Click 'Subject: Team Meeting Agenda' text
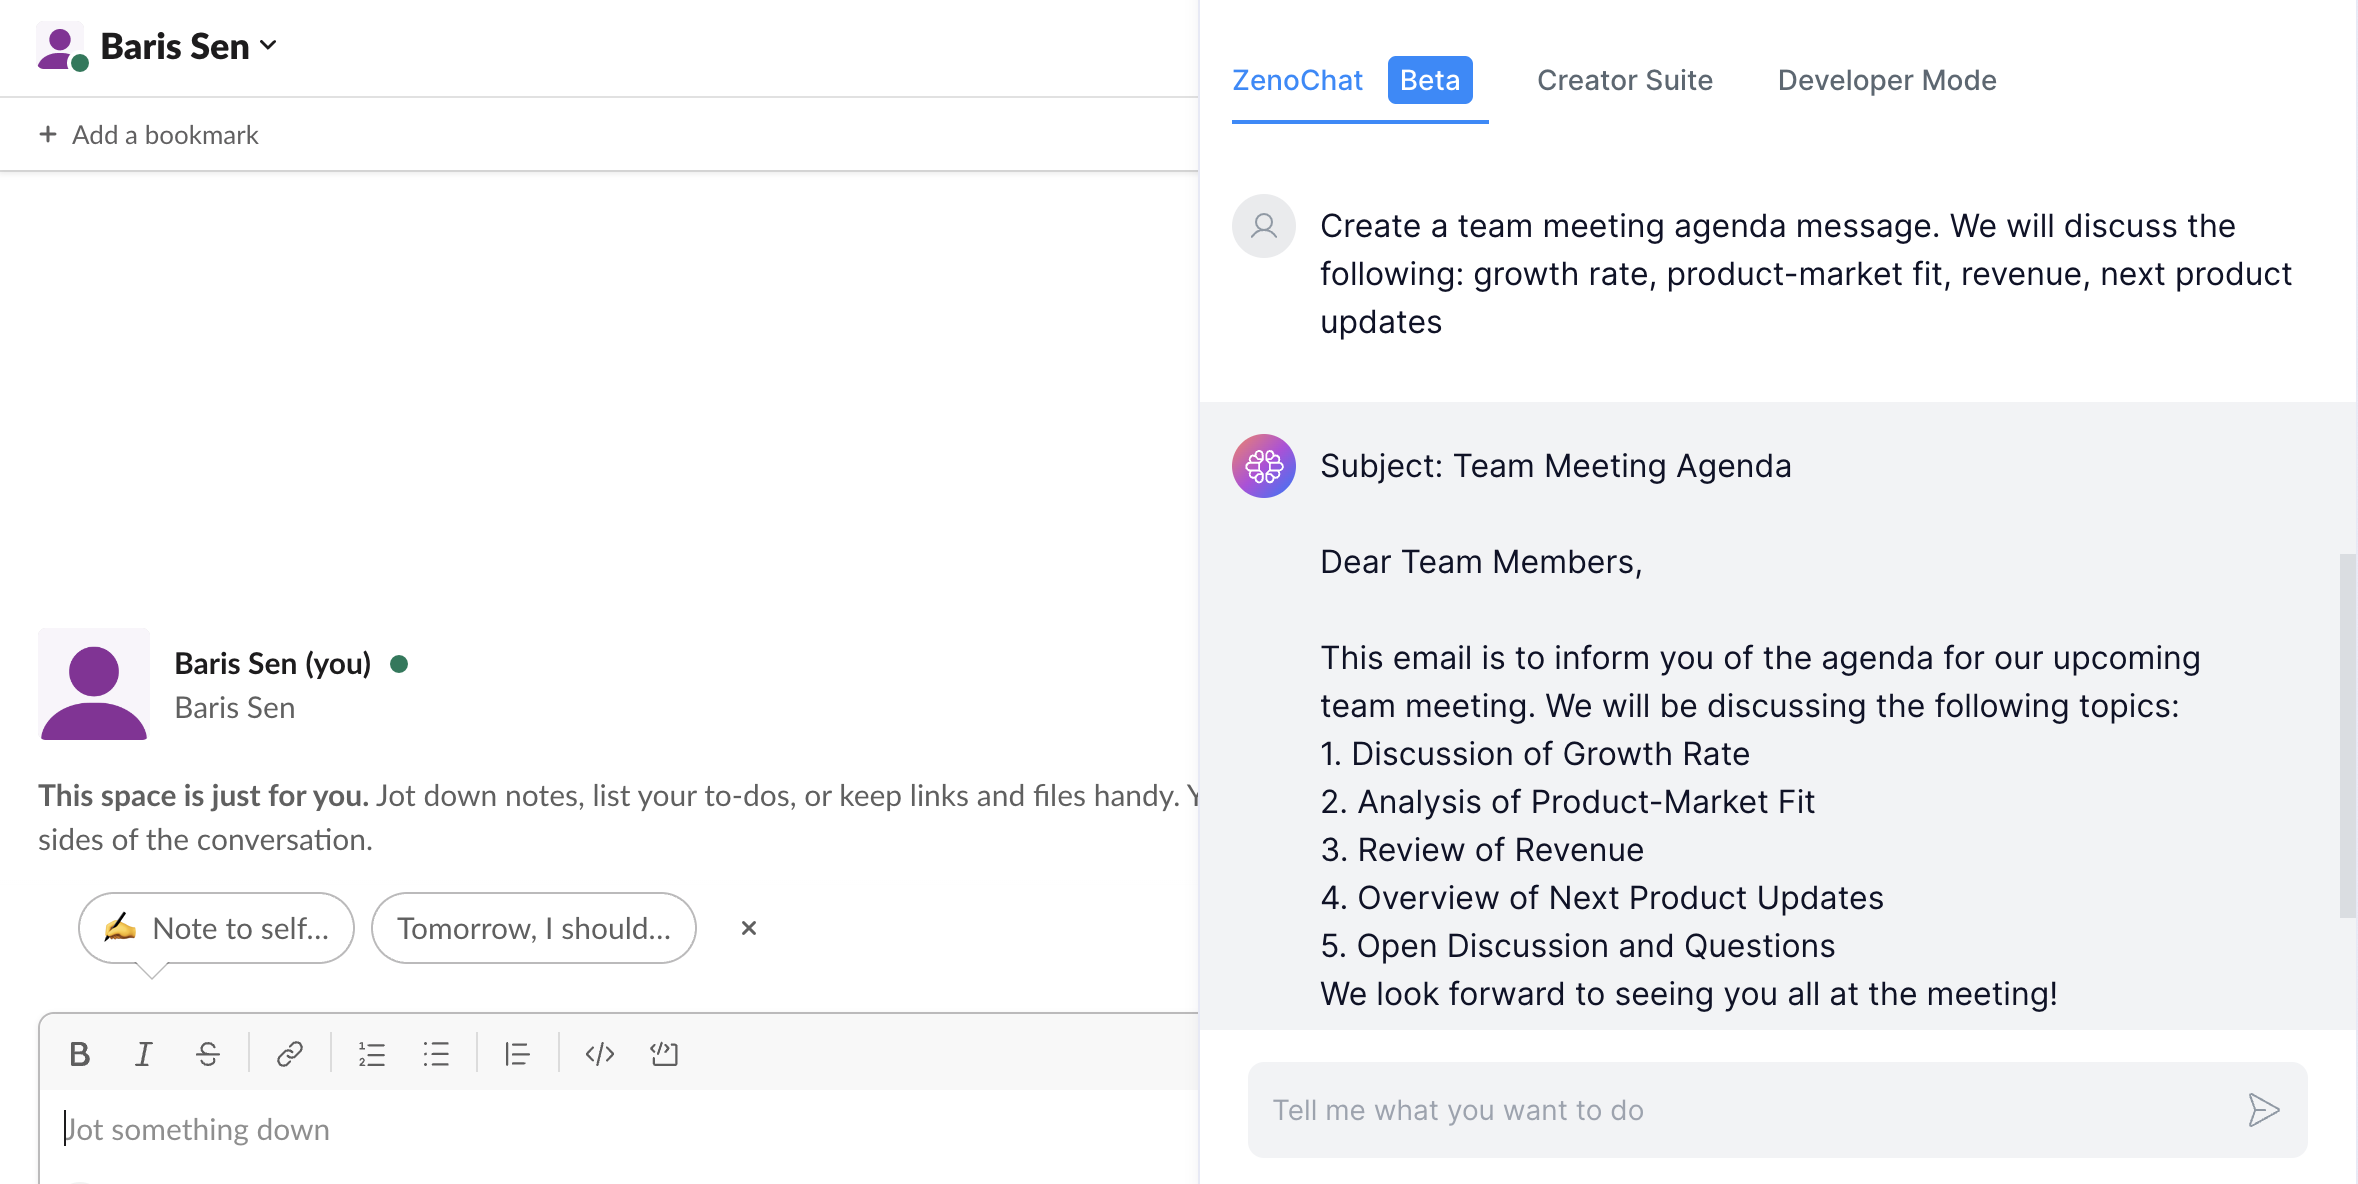2358x1184 pixels. (x=1556, y=466)
